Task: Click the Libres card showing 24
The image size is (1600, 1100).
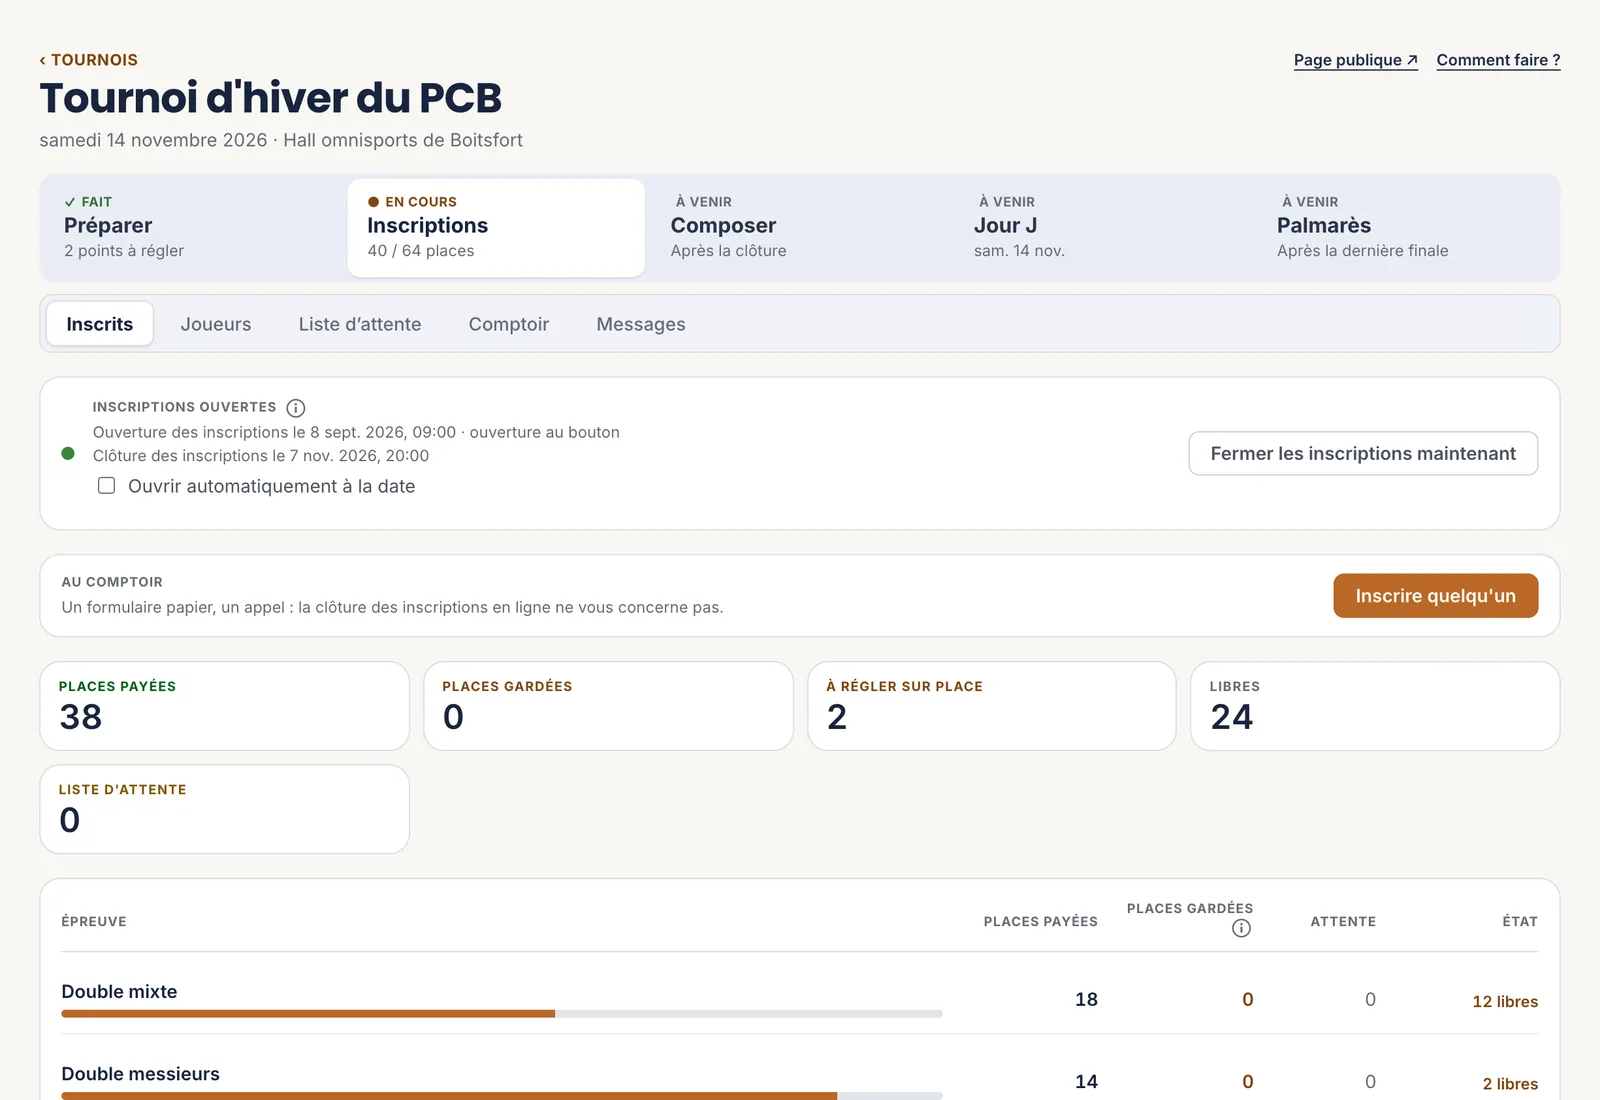Action: [1375, 706]
